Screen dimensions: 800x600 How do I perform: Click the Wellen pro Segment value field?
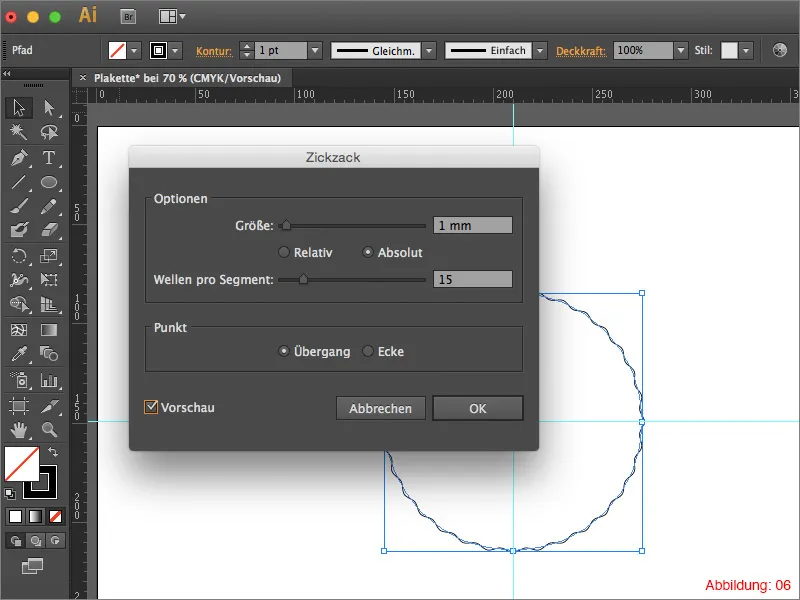point(473,279)
